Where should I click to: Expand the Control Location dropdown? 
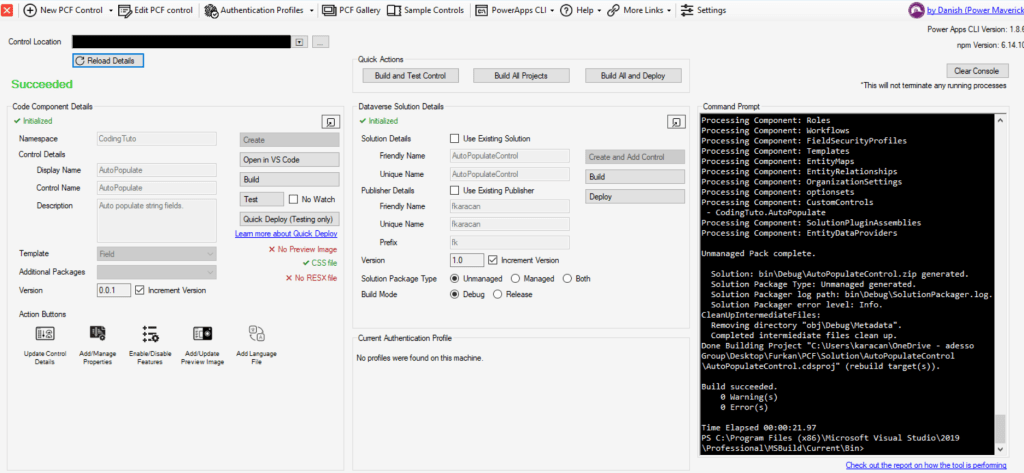coord(300,42)
